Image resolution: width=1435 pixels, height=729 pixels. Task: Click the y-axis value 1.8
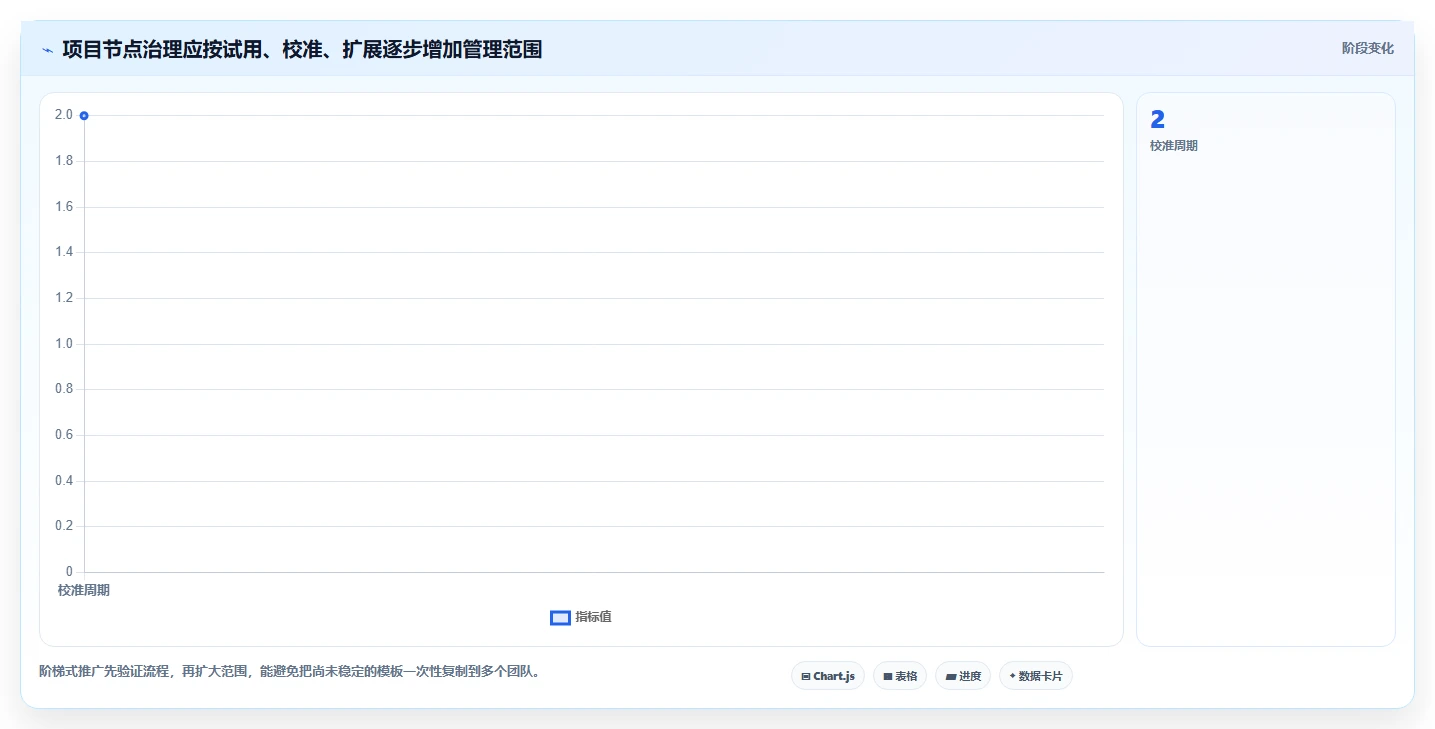(x=64, y=161)
